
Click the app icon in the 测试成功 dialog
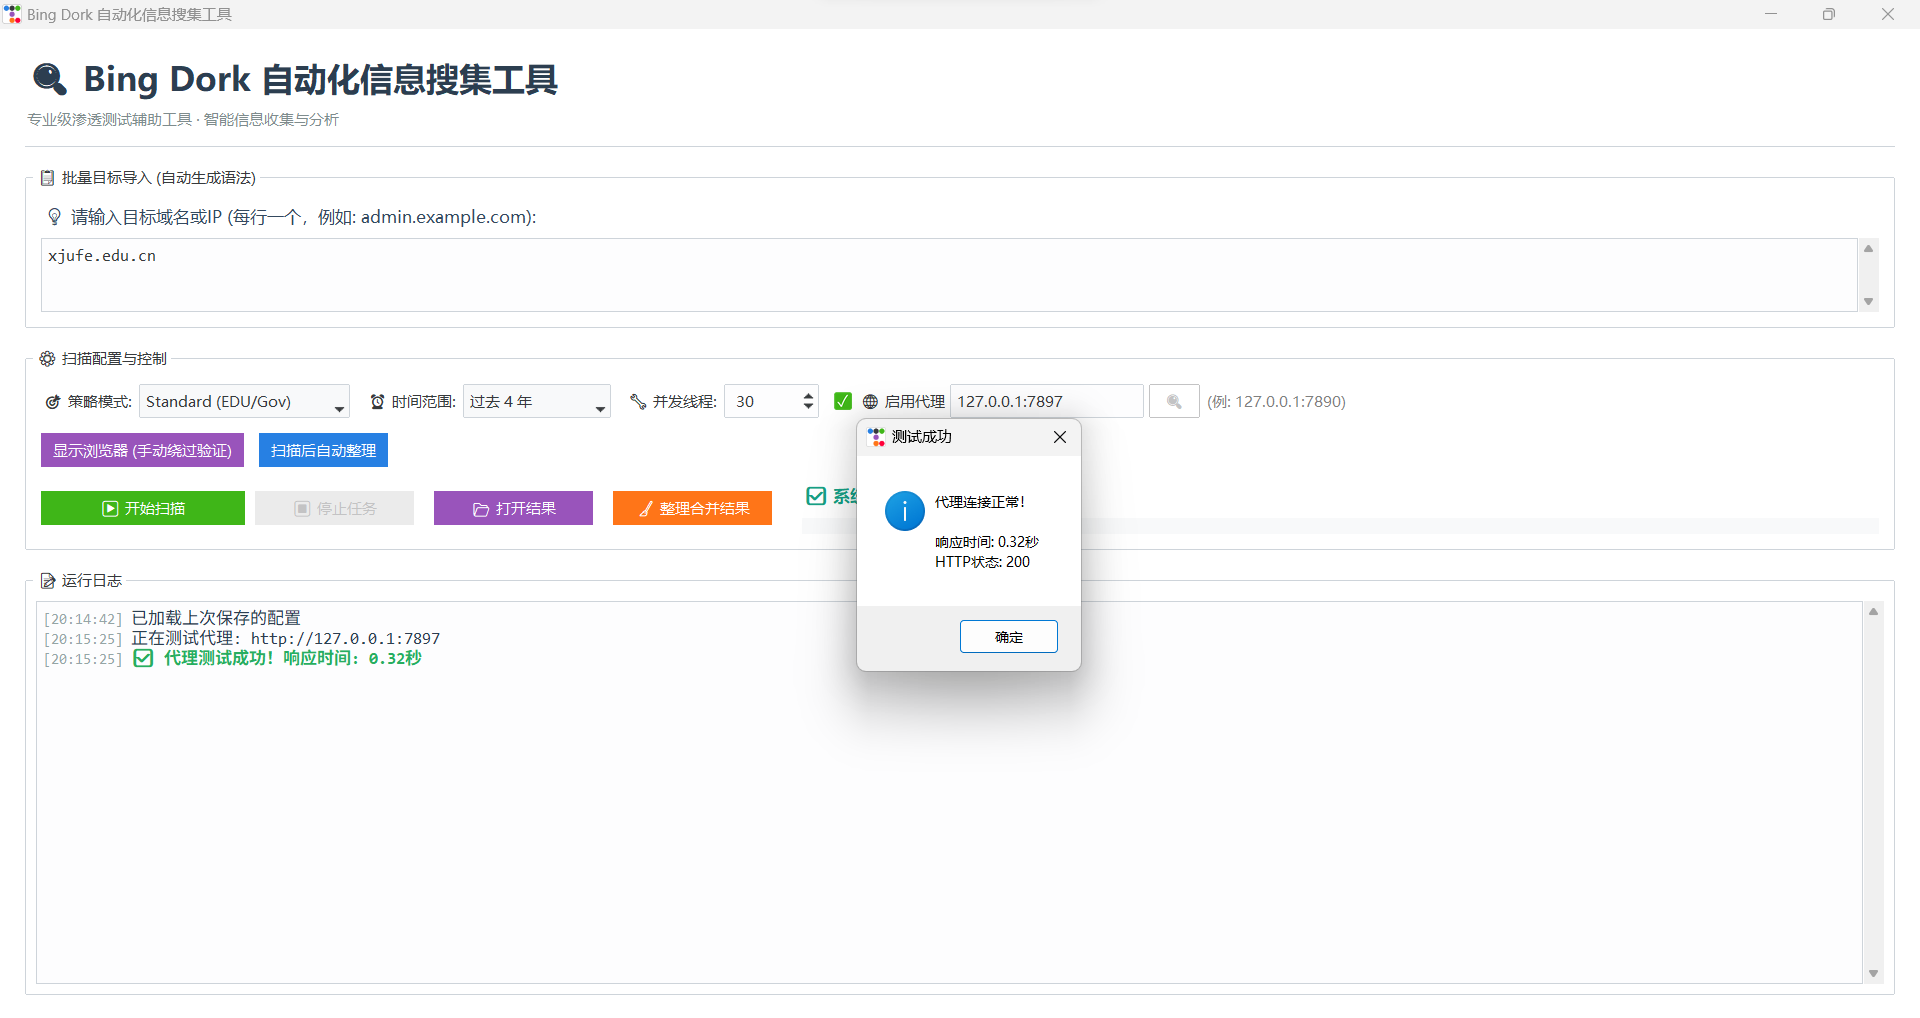[x=877, y=437]
